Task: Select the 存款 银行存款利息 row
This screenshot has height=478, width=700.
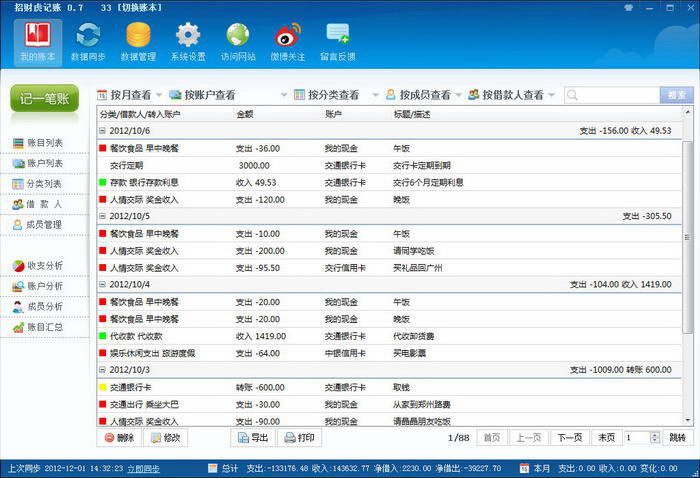Action: [389, 183]
